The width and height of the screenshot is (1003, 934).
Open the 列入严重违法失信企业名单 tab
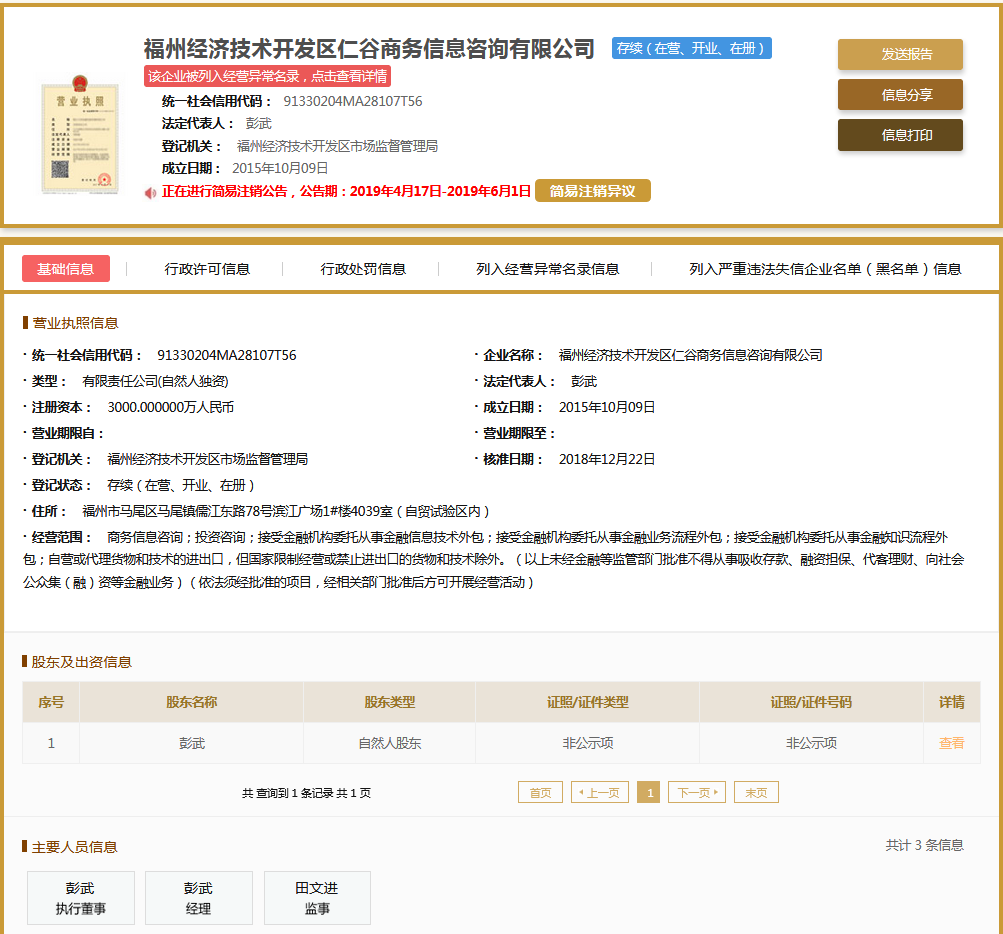pos(825,269)
